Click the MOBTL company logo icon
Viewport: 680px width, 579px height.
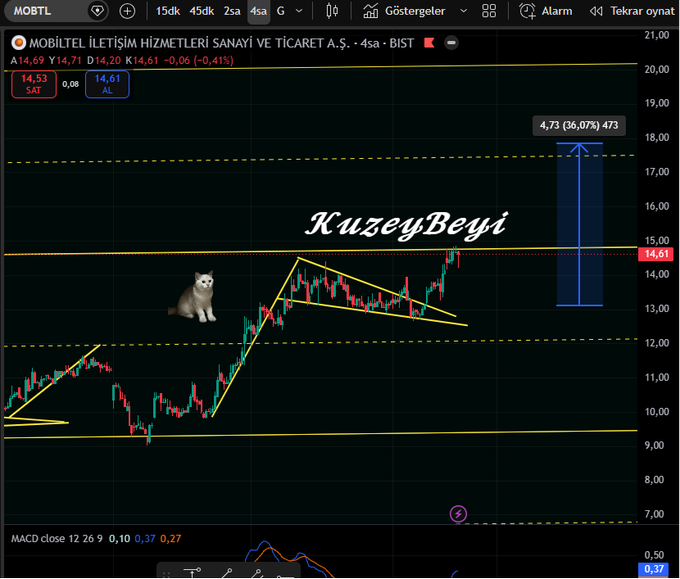[x=19, y=43]
